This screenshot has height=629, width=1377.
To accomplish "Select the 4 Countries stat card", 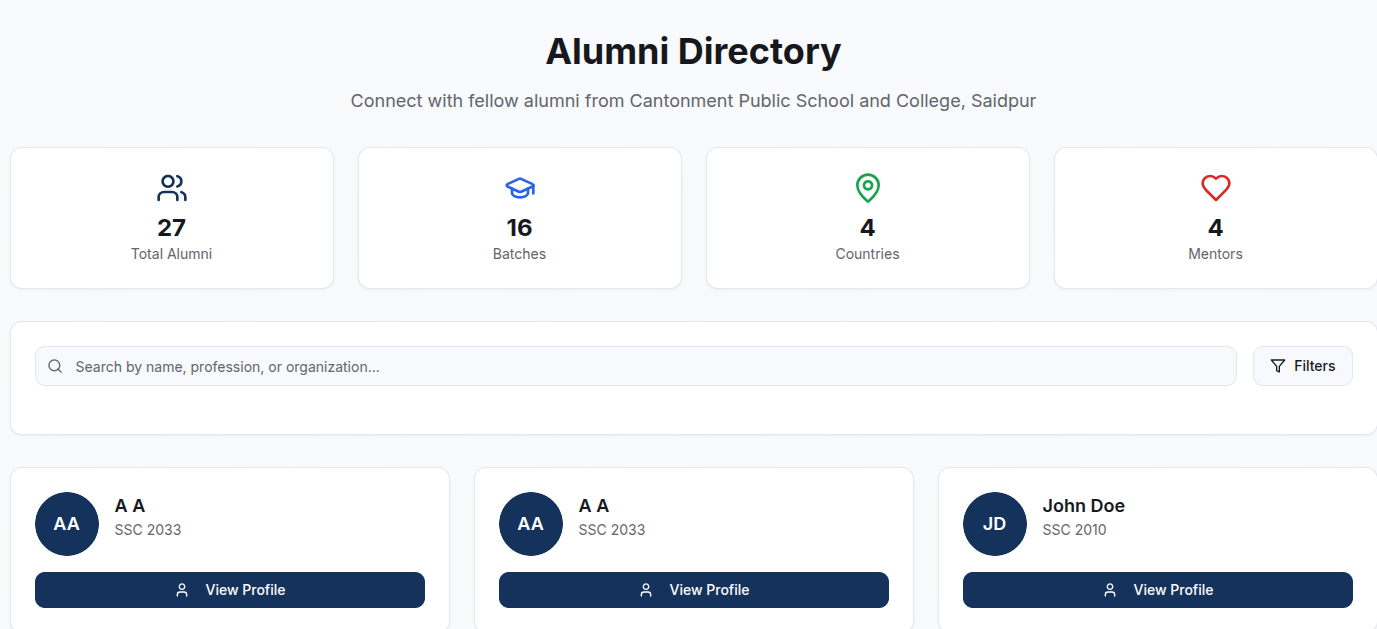I will [868, 218].
